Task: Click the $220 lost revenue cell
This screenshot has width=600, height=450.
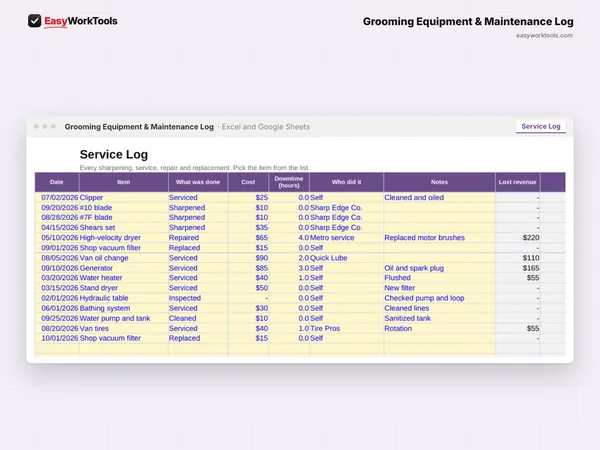Action: pyautogui.click(x=518, y=238)
